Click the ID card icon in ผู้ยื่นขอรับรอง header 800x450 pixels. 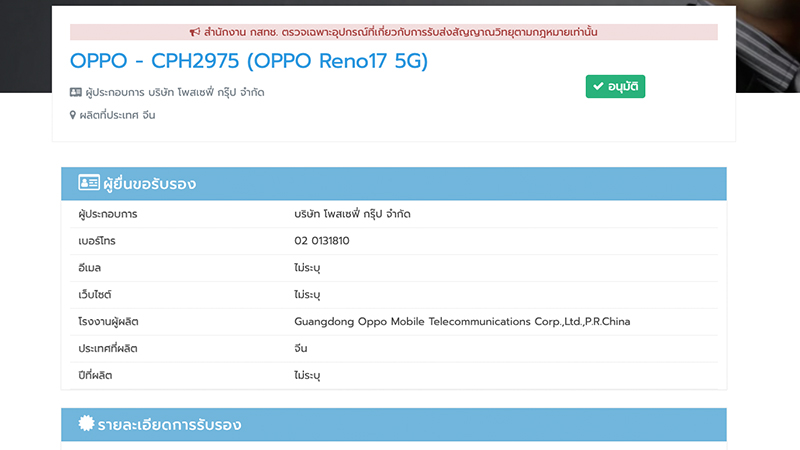[x=89, y=183]
